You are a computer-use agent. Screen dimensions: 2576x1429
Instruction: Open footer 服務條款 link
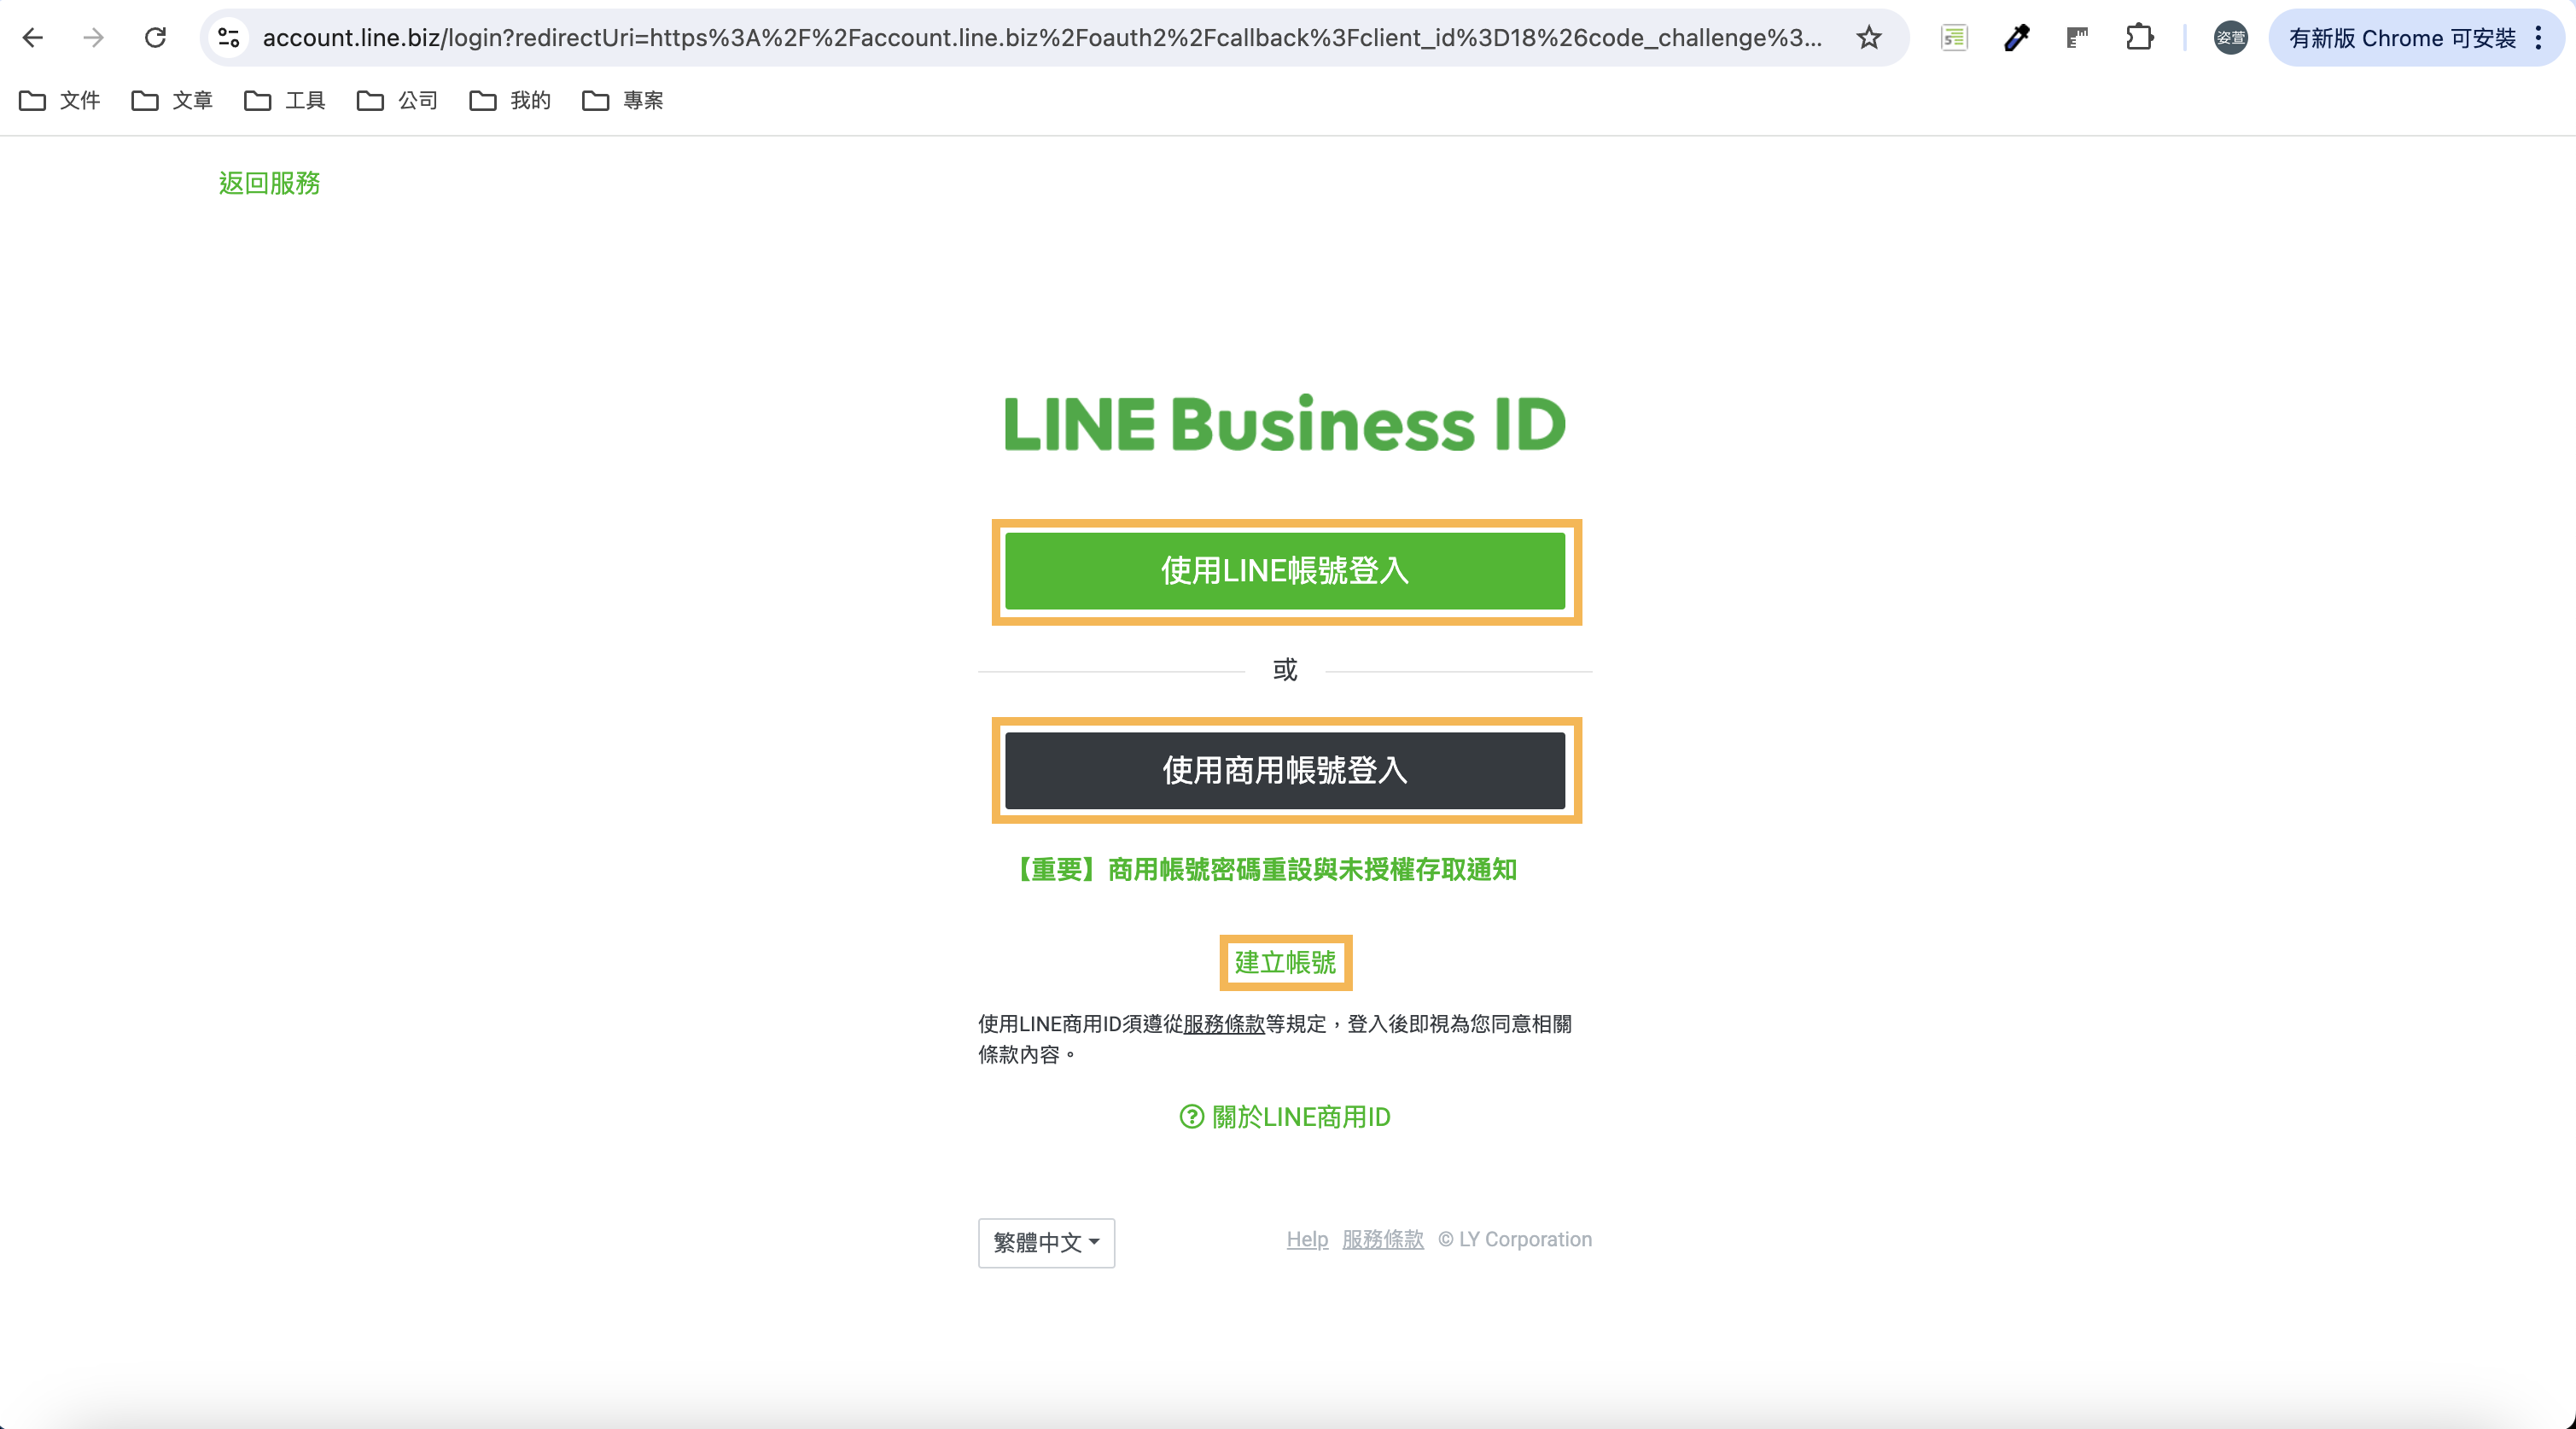1383,1239
